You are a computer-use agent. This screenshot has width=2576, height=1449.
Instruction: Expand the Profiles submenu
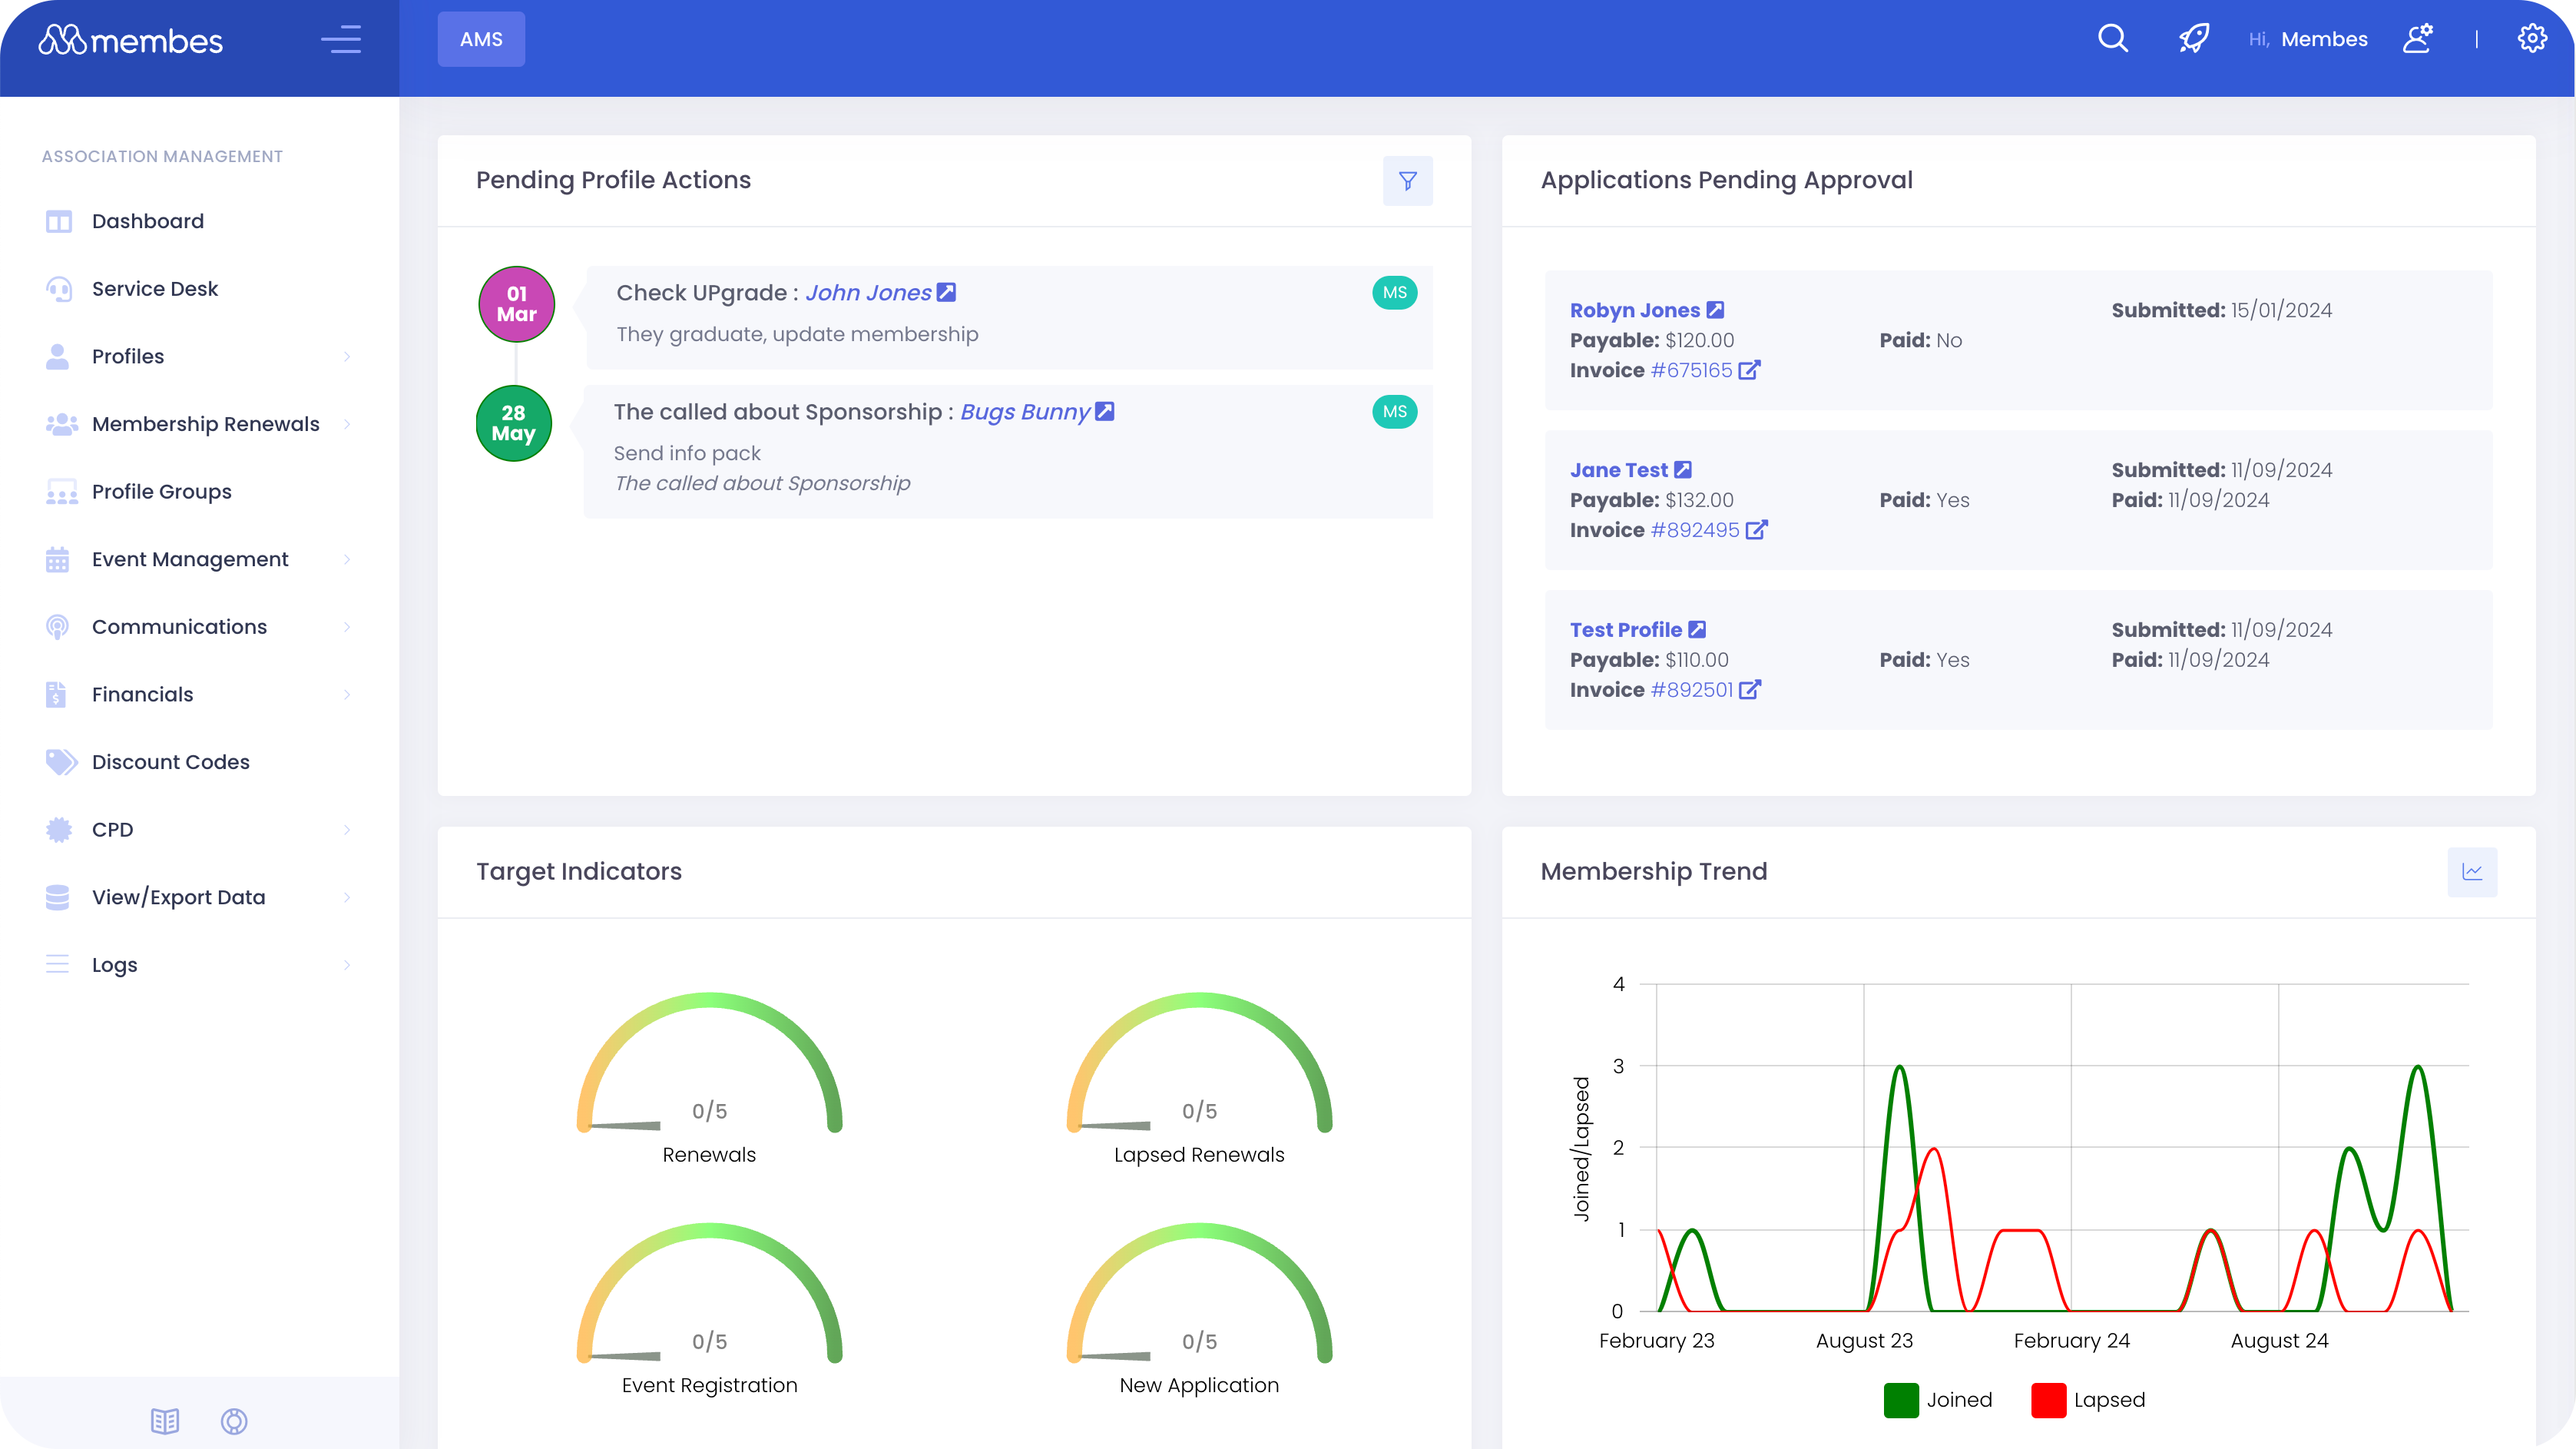point(347,356)
